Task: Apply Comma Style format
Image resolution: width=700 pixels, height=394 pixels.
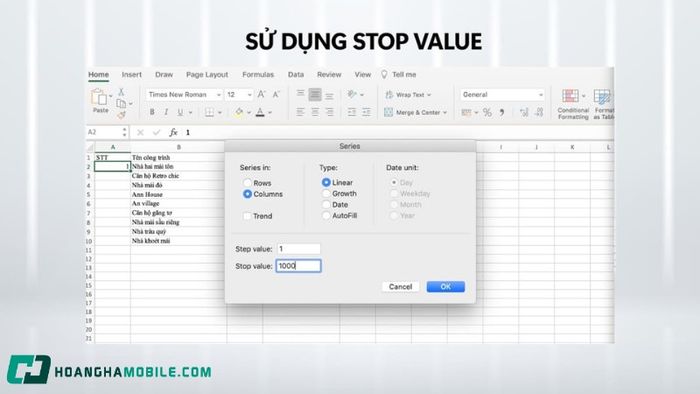Action: (x=502, y=112)
